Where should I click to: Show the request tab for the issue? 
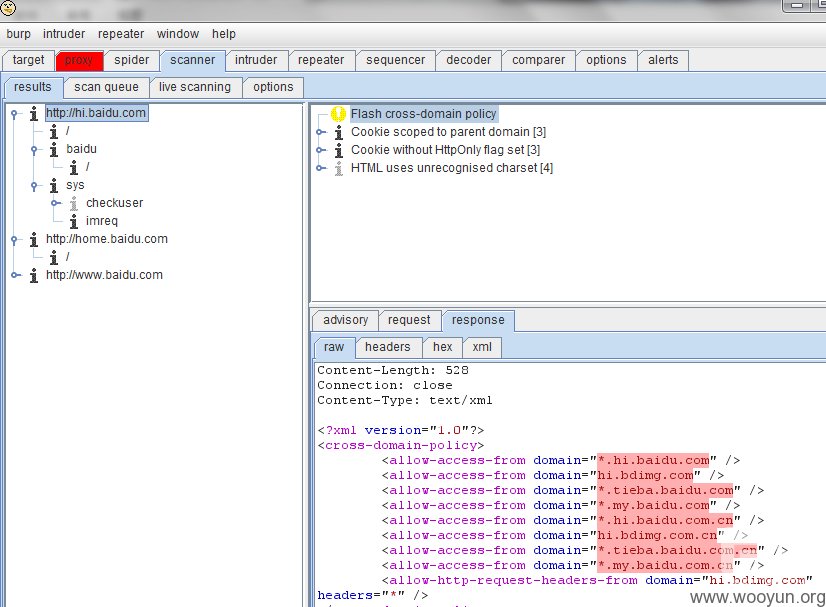(409, 320)
